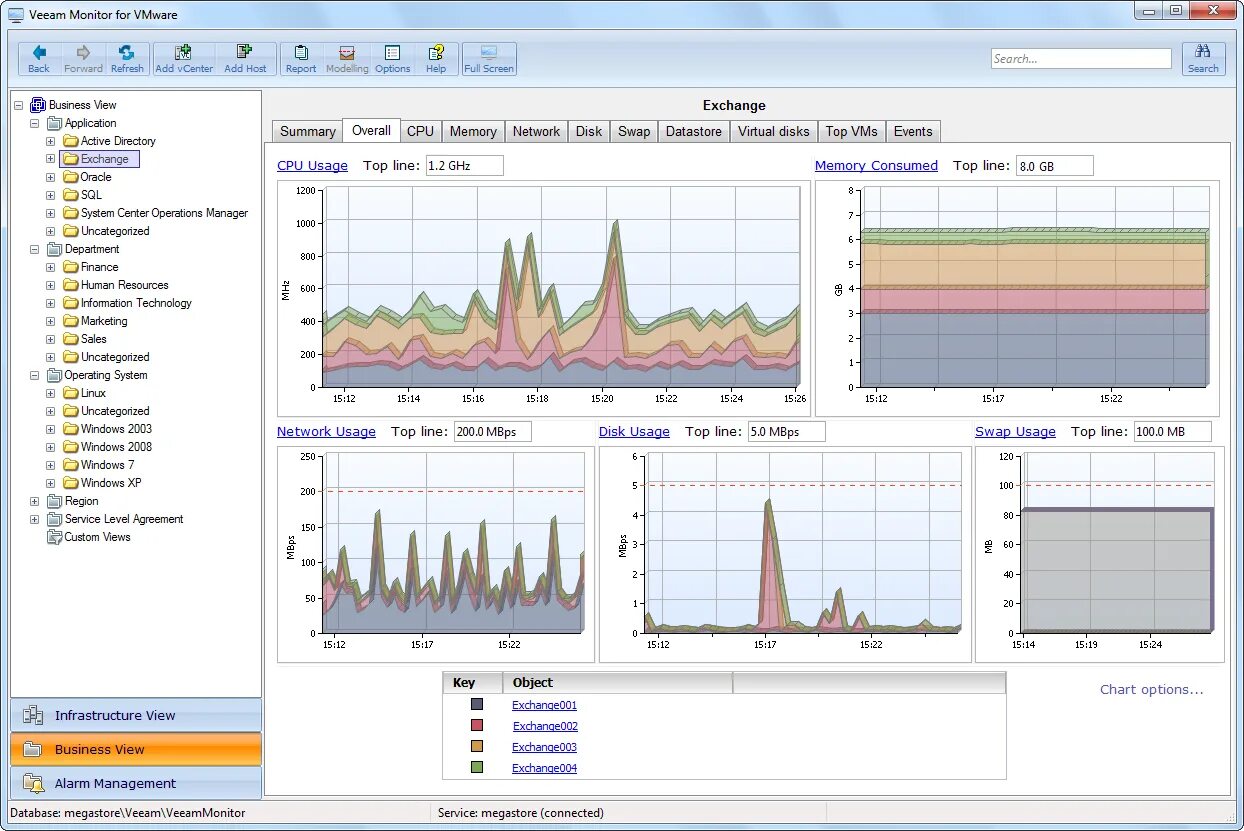Viewport: 1244px width, 831px height.
Task: Open the Top VMs tab
Action: (851, 131)
